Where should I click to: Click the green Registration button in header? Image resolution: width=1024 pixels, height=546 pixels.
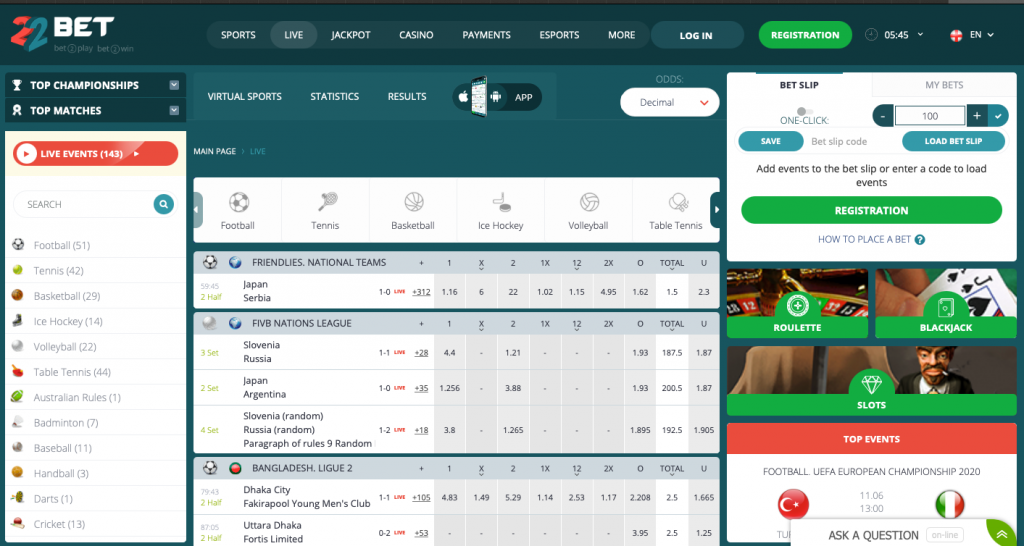pyautogui.click(x=805, y=35)
